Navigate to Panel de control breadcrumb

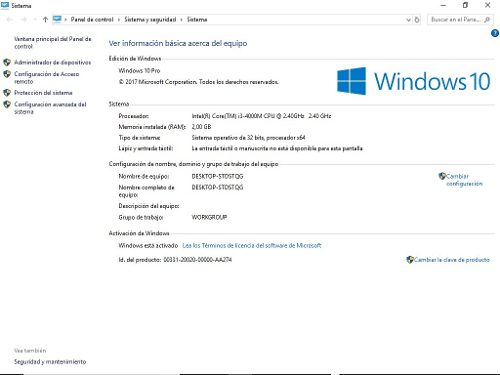[92, 20]
